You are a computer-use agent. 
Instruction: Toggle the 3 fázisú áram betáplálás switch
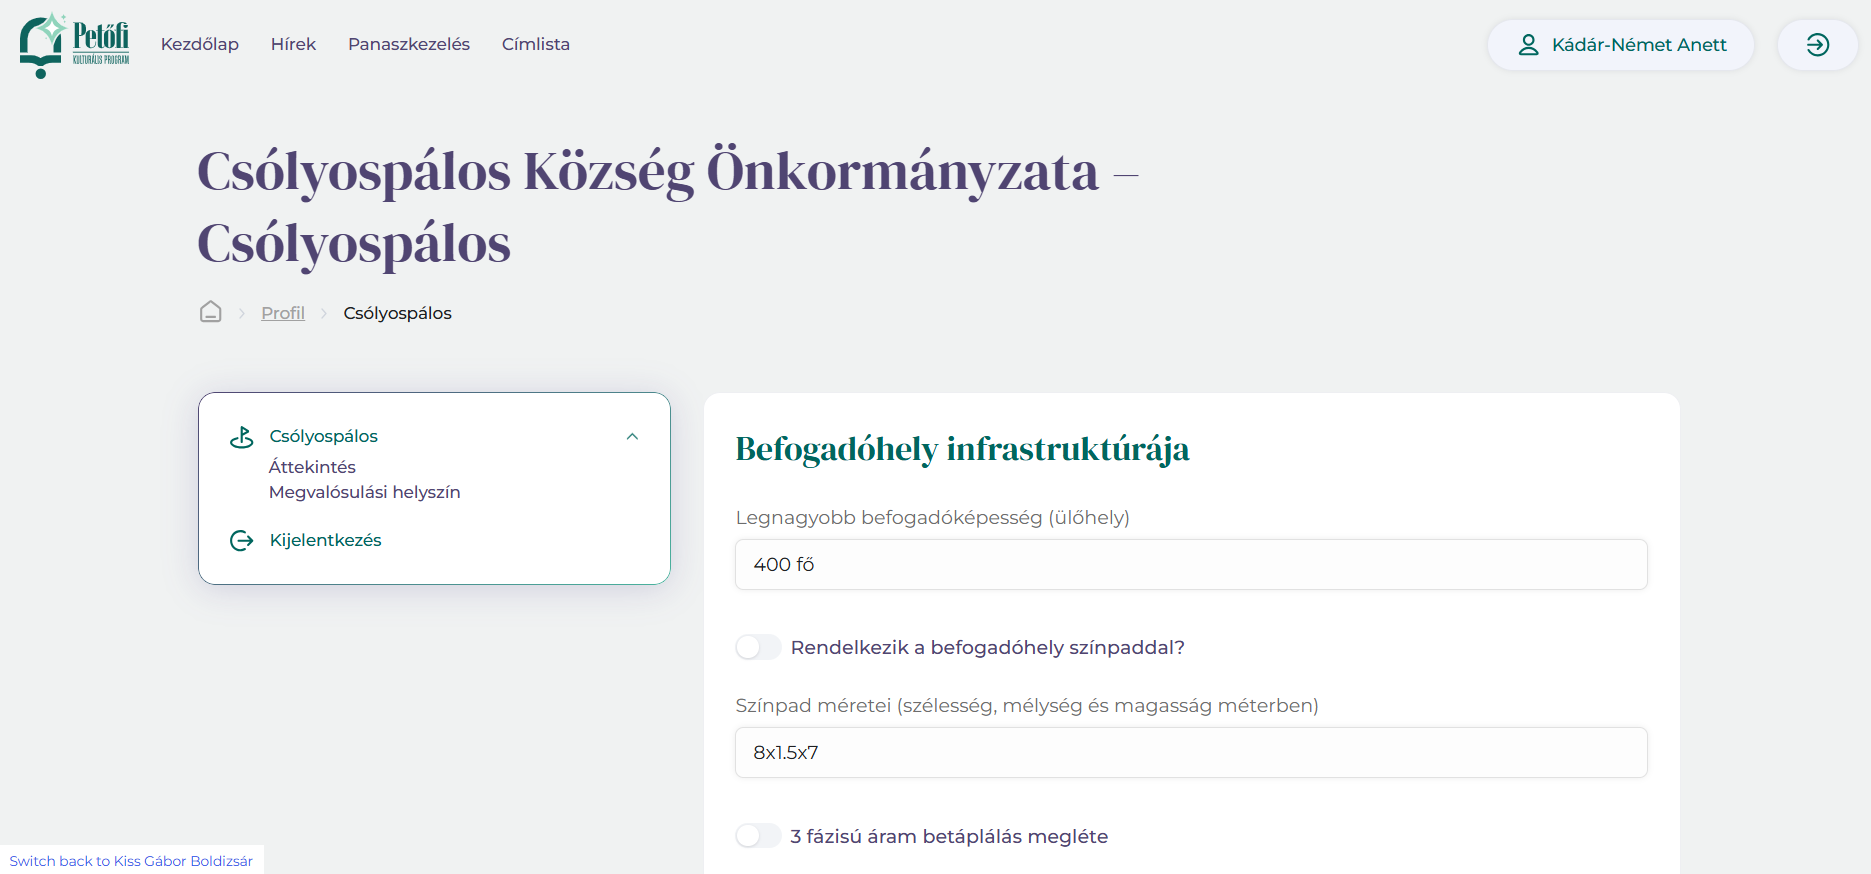(759, 836)
